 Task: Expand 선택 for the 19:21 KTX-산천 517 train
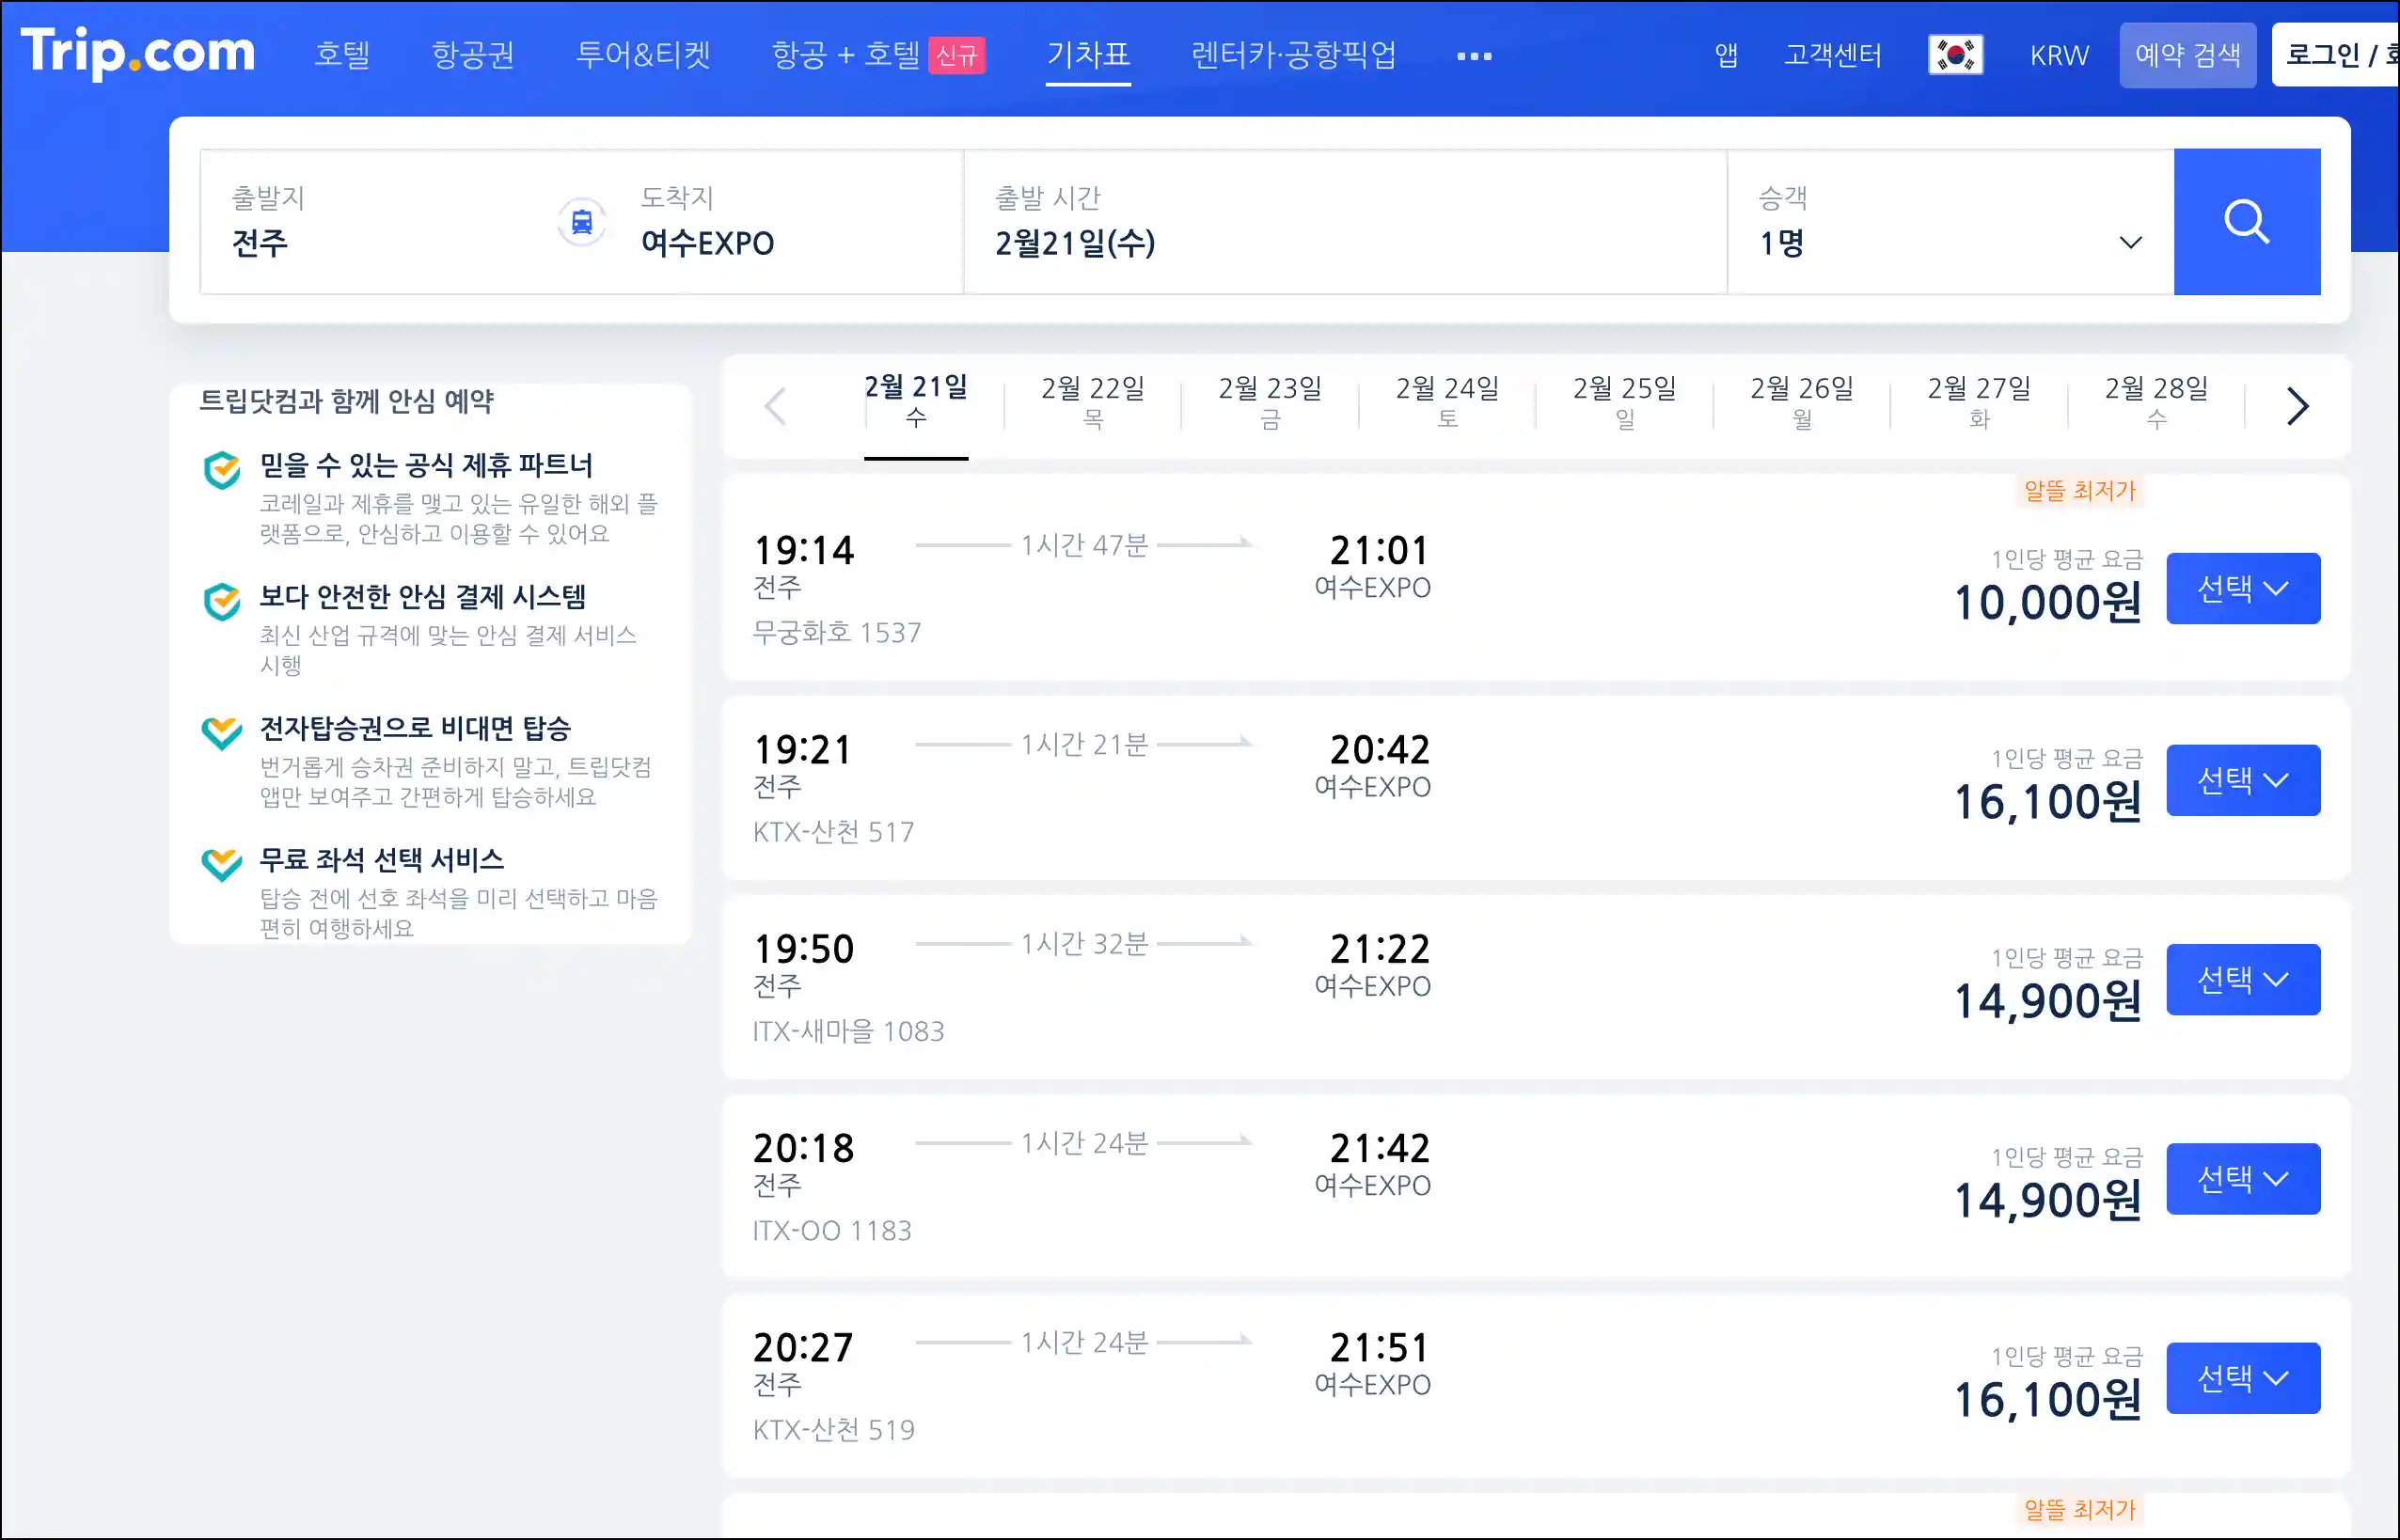coord(2243,780)
